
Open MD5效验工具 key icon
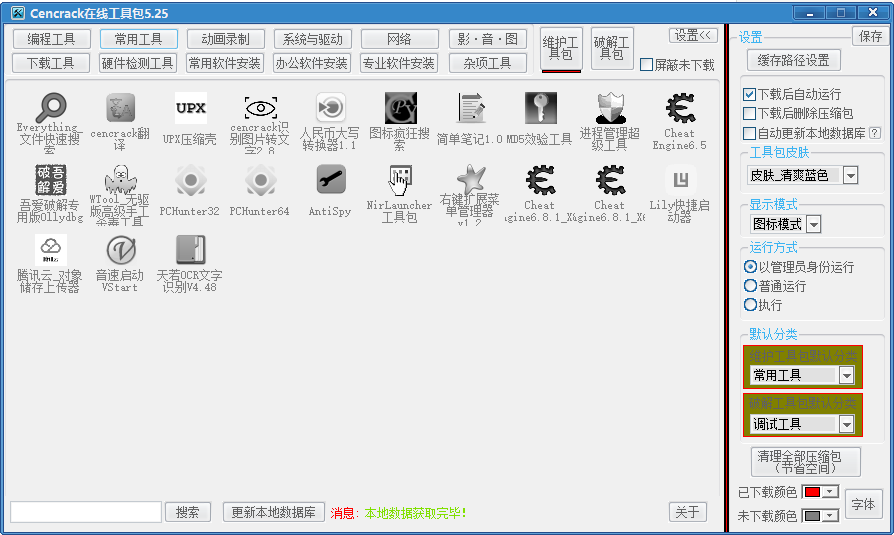541,108
